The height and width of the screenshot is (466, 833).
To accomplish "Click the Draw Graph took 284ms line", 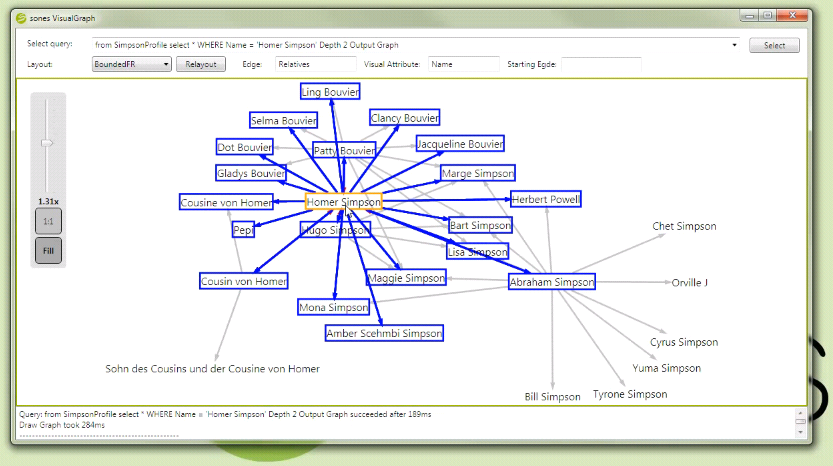I will point(62,425).
